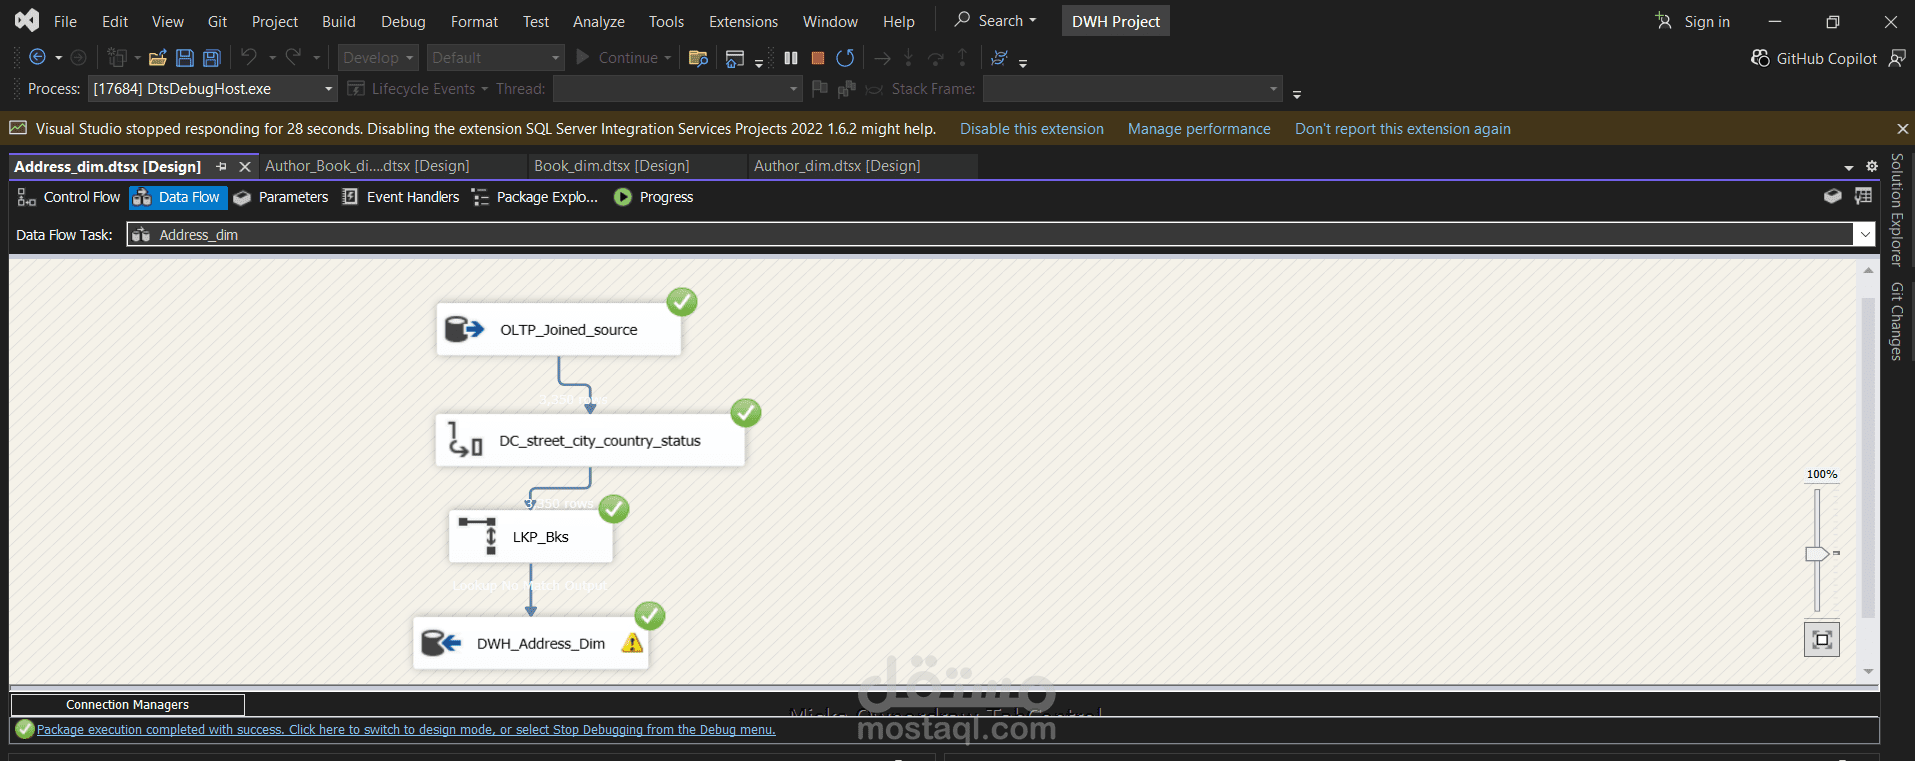Click the Find in Files folder icon
Image resolution: width=1915 pixels, height=761 pixels.
click(x=699, y=58)
